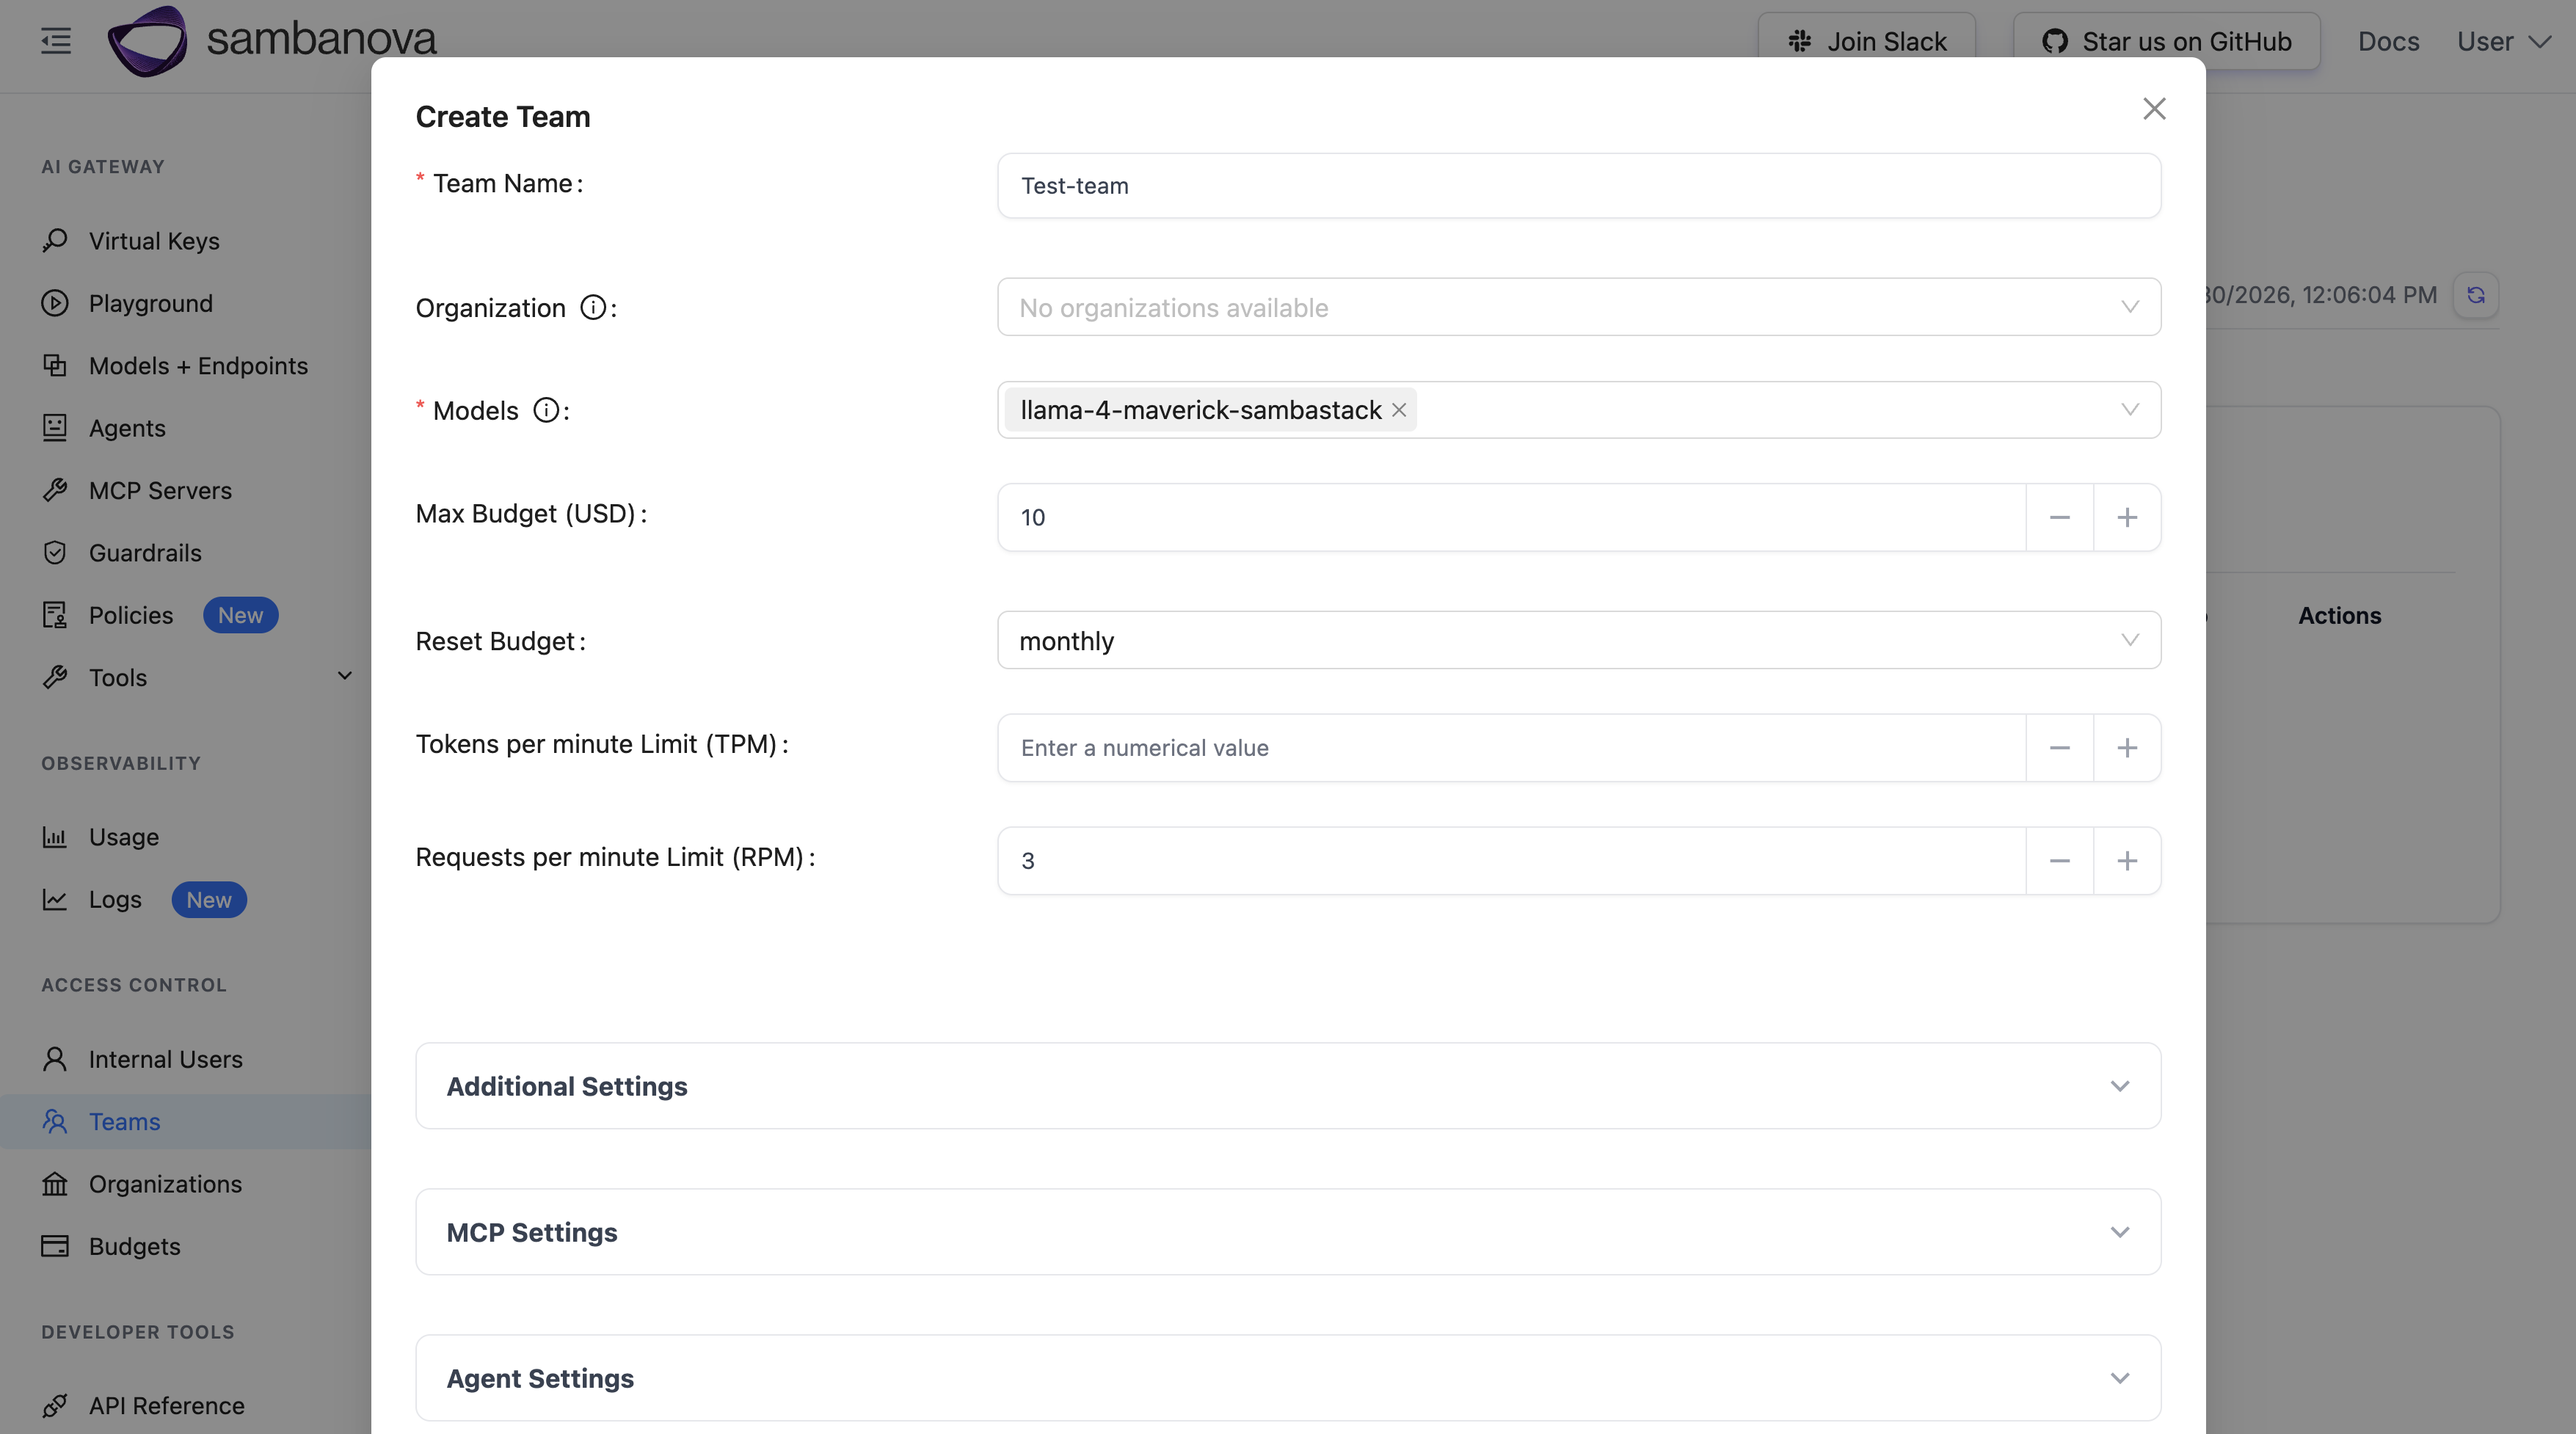Open Guardrails in the sidebar
2576x1434 pixels.
[x=145, y=553]
